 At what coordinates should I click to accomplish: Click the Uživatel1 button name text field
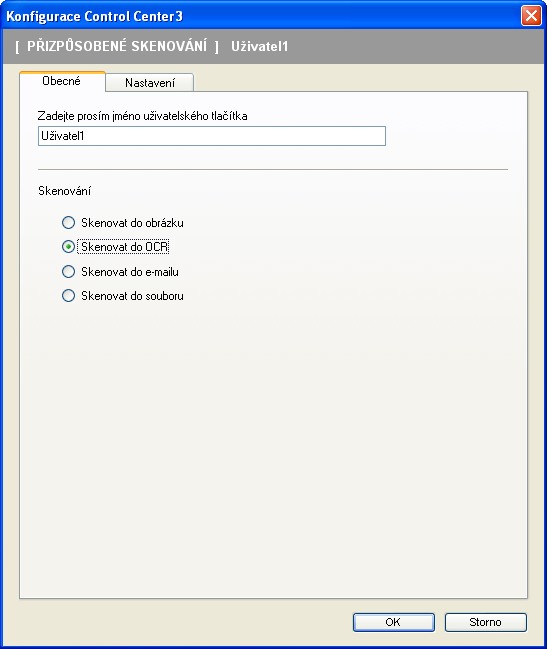(212, 136)
